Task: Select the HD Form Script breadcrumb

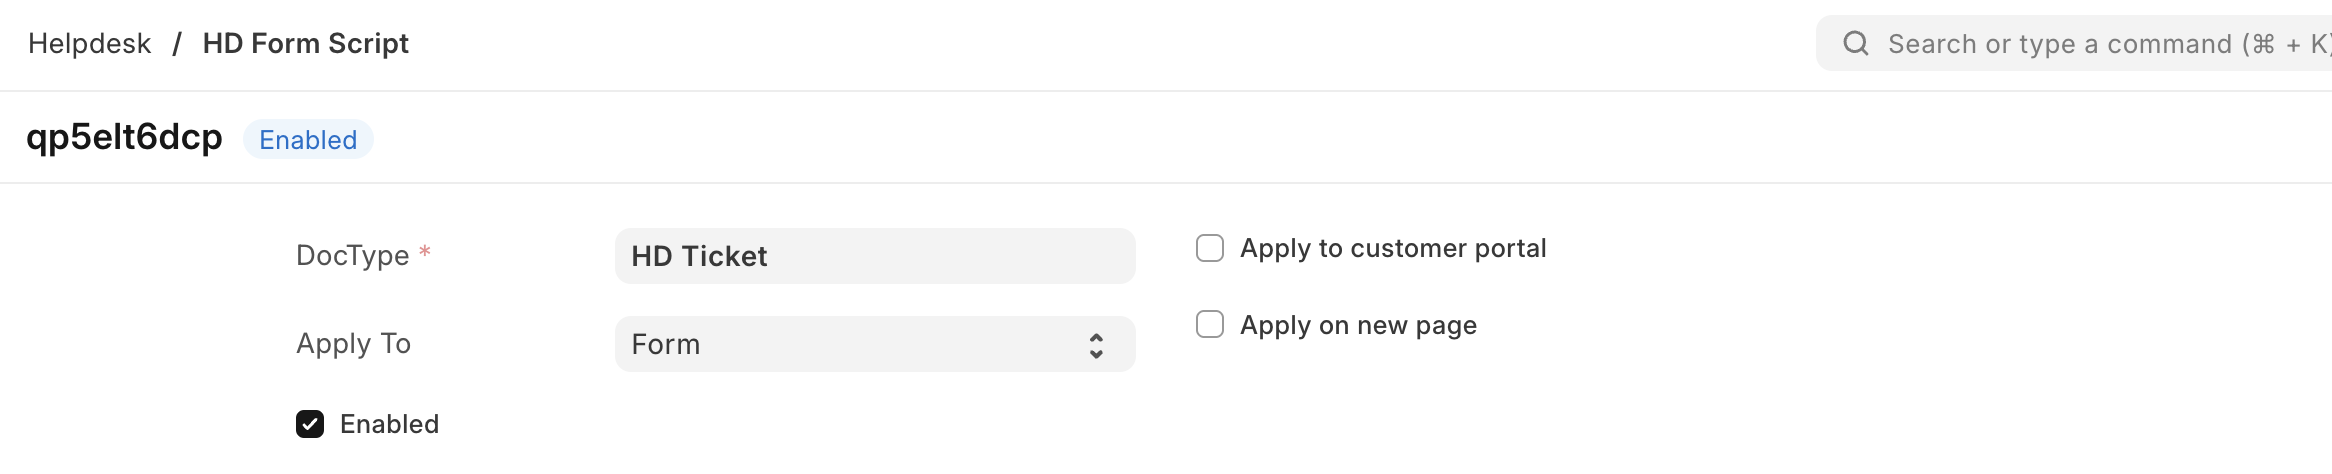Action: 305,44
